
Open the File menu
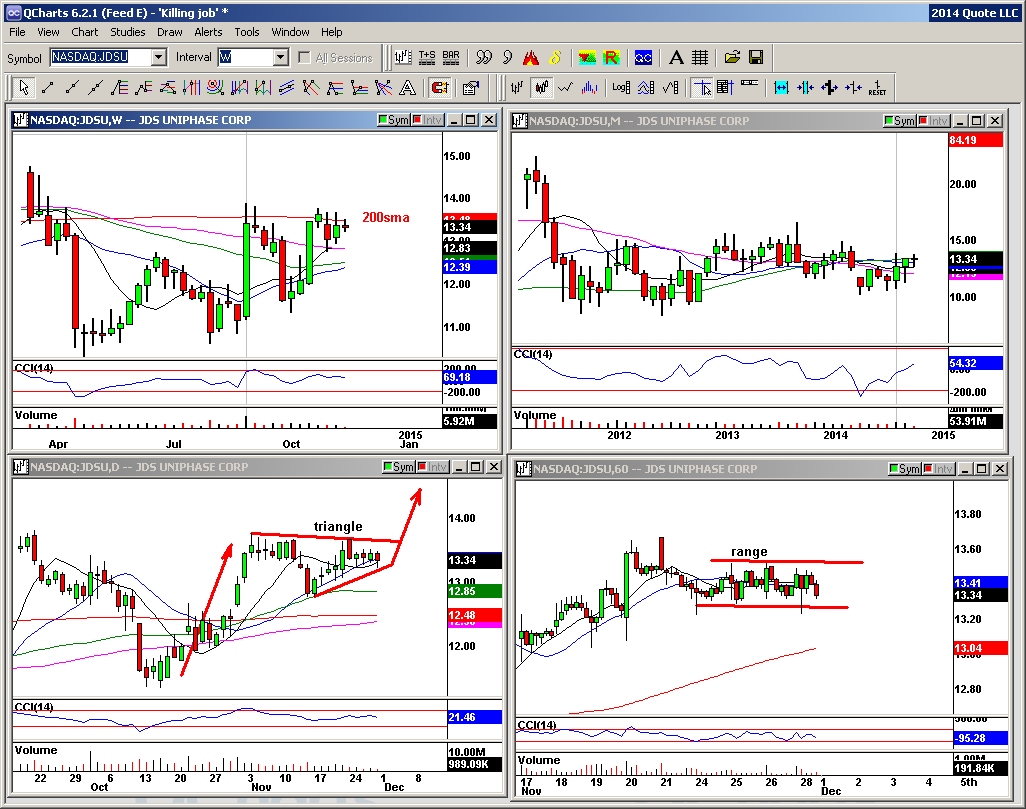click(17, 32)
